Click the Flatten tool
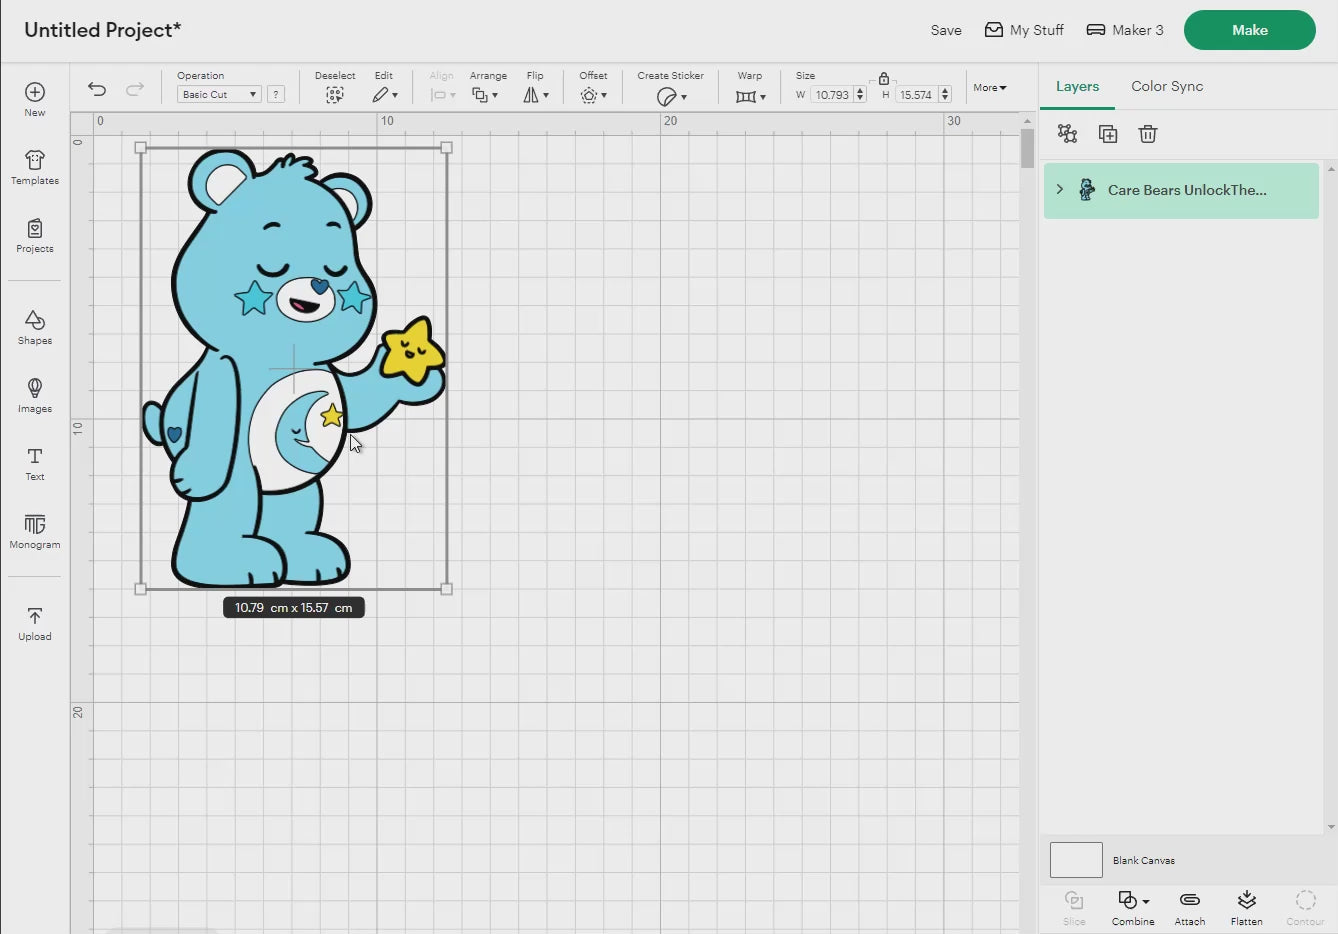Image resolution: width=1338 pixels, height=934 pixels. coord(1246,908)
